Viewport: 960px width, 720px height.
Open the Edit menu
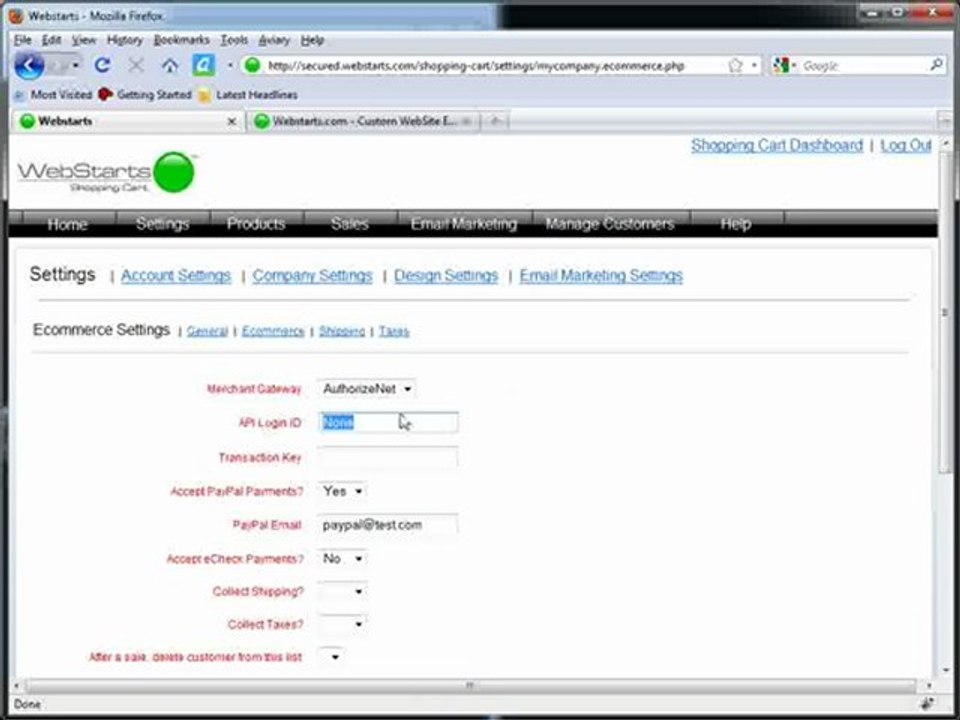coord(51,40)
